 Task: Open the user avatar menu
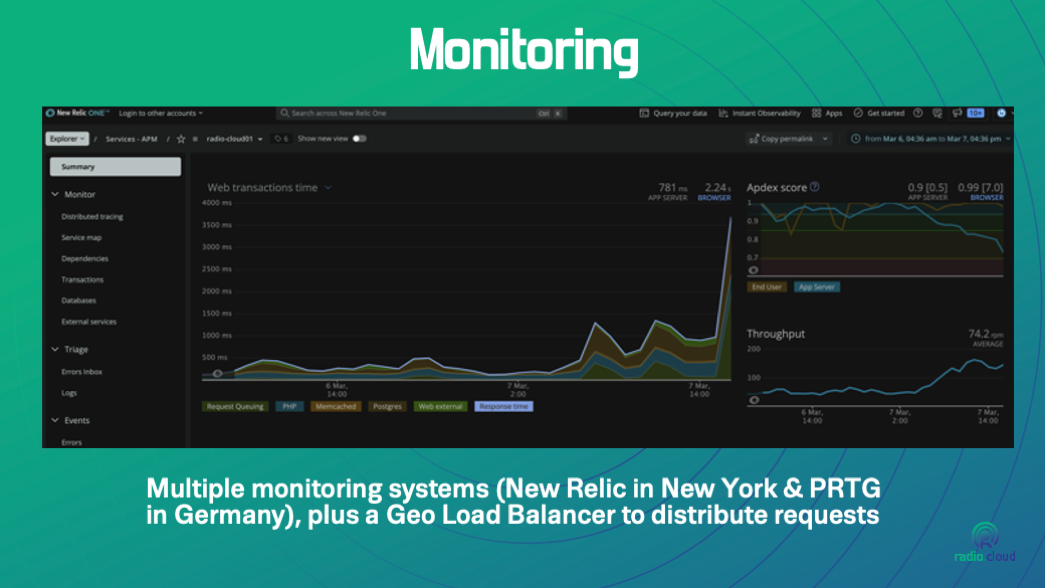click(x=1001, y=113)
